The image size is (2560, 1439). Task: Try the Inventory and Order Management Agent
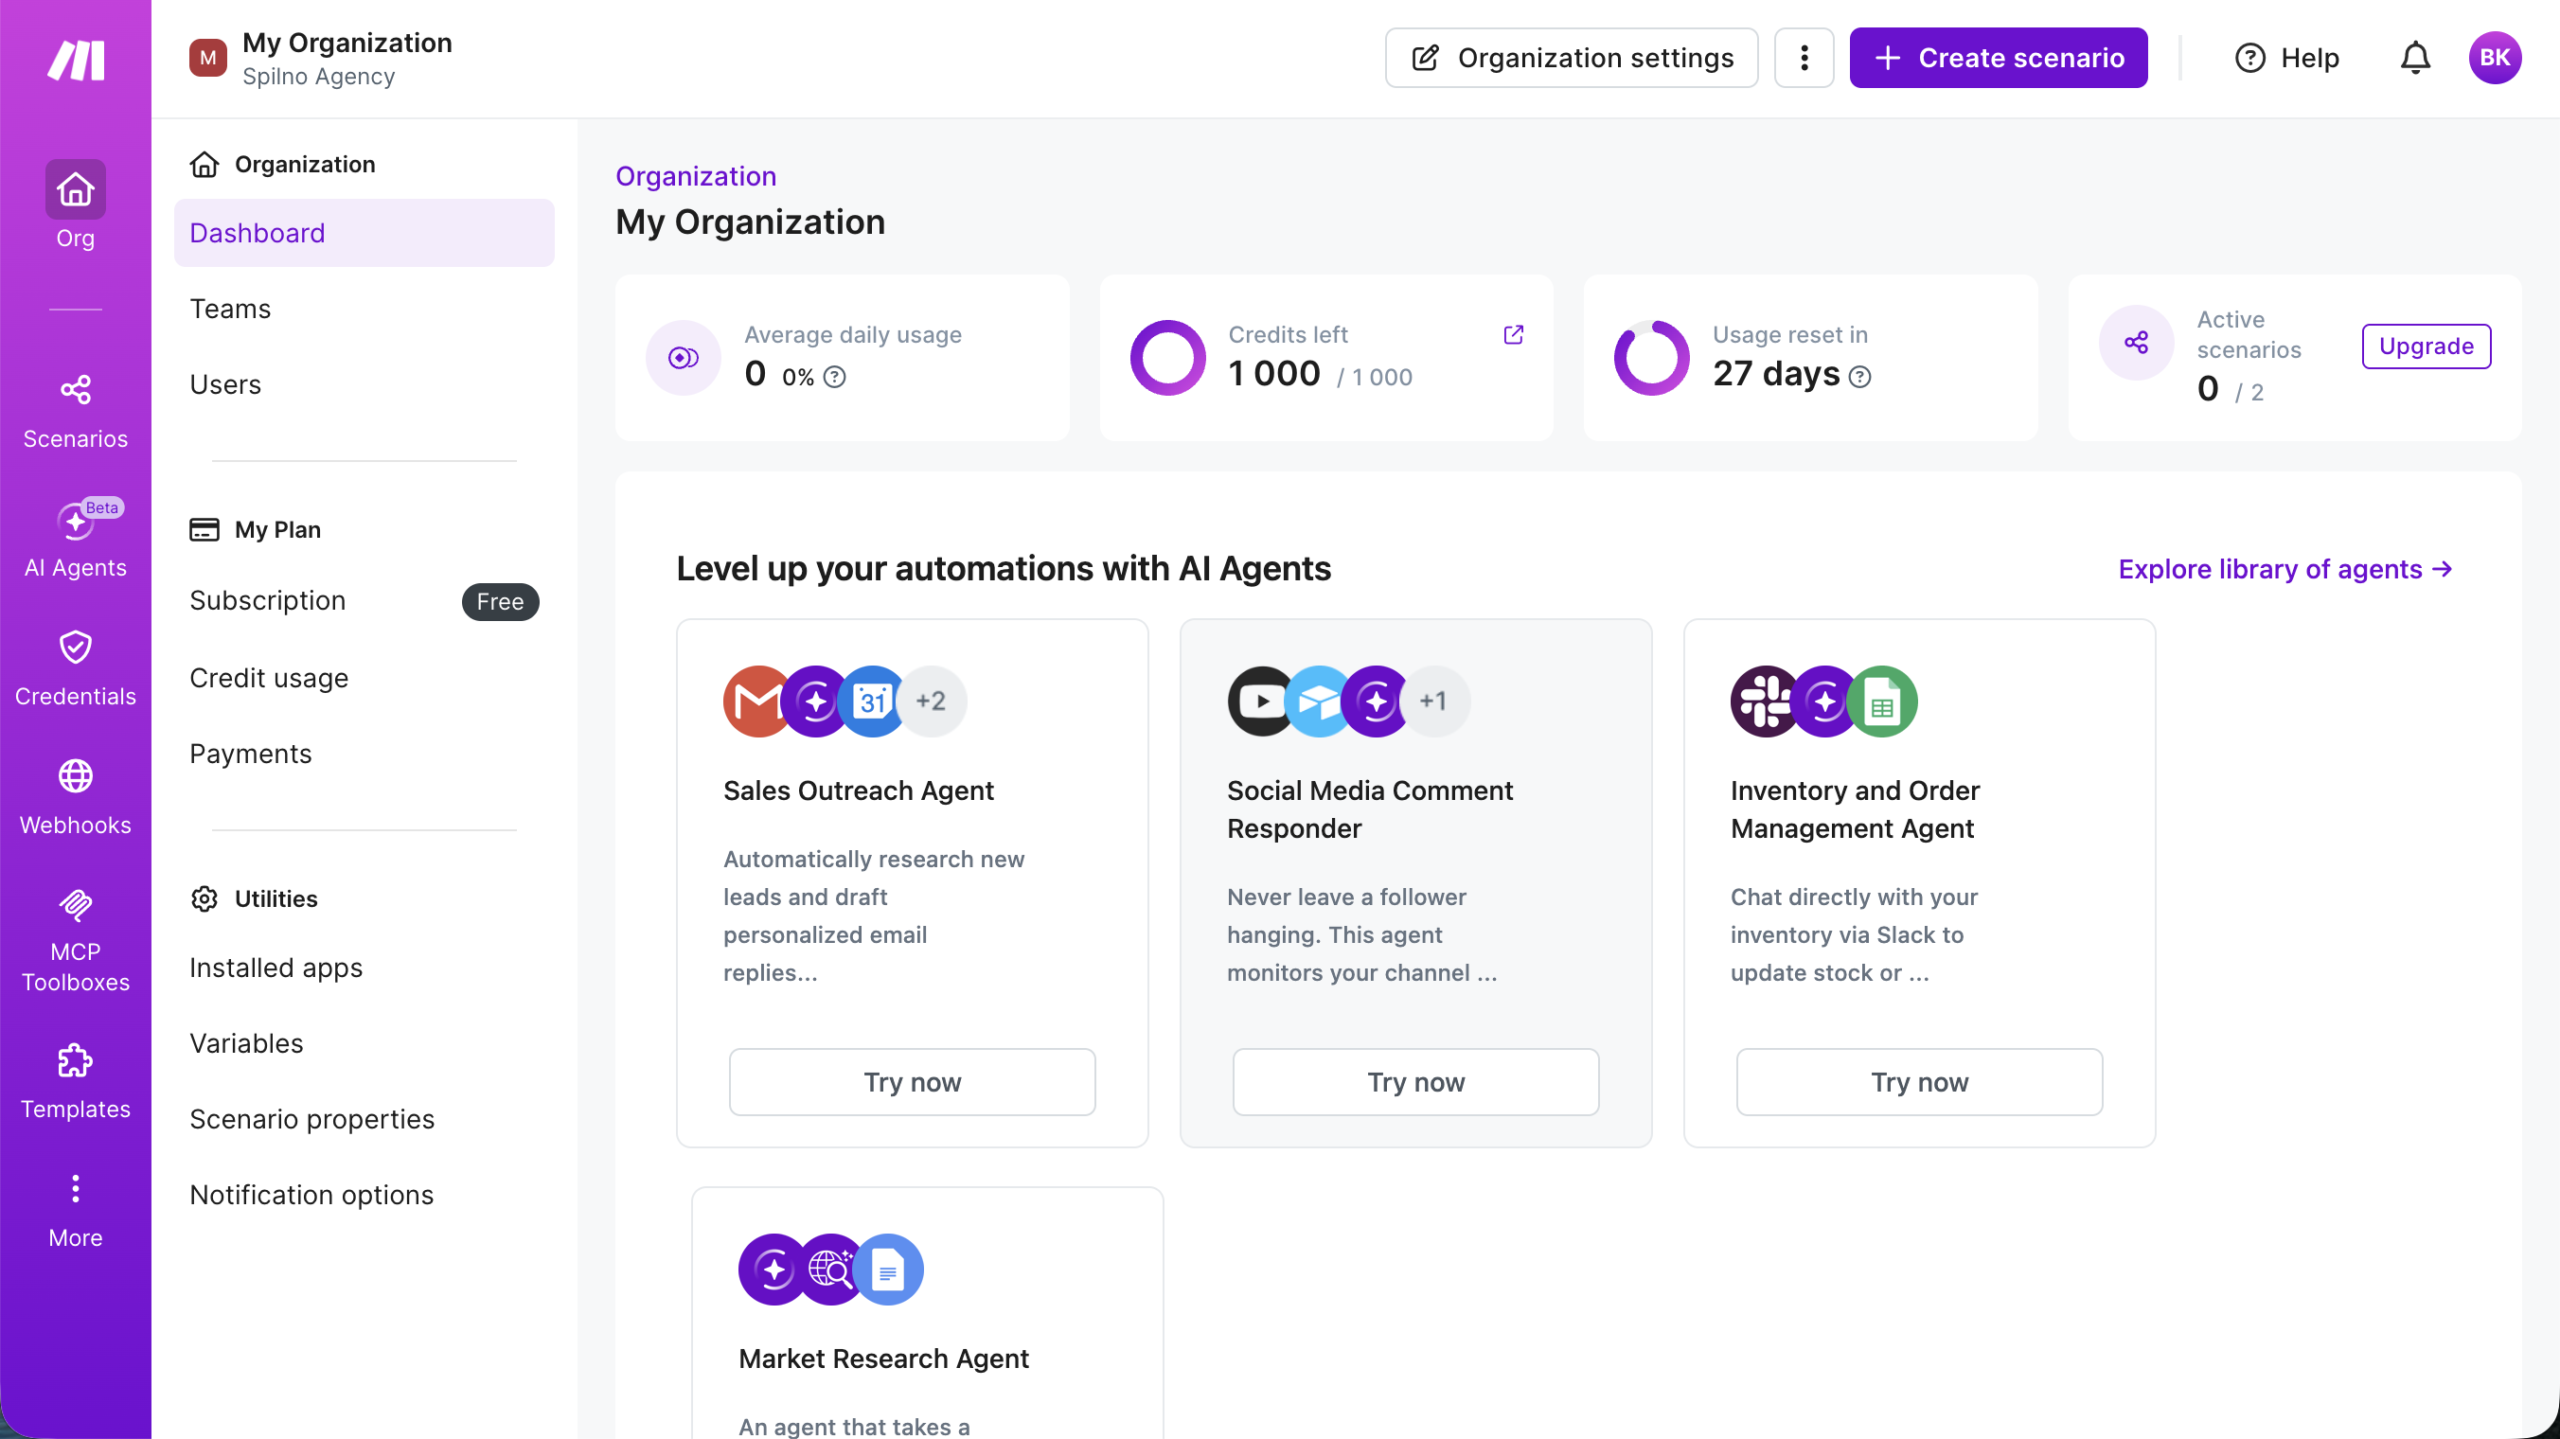(x=1920, y=1082)
